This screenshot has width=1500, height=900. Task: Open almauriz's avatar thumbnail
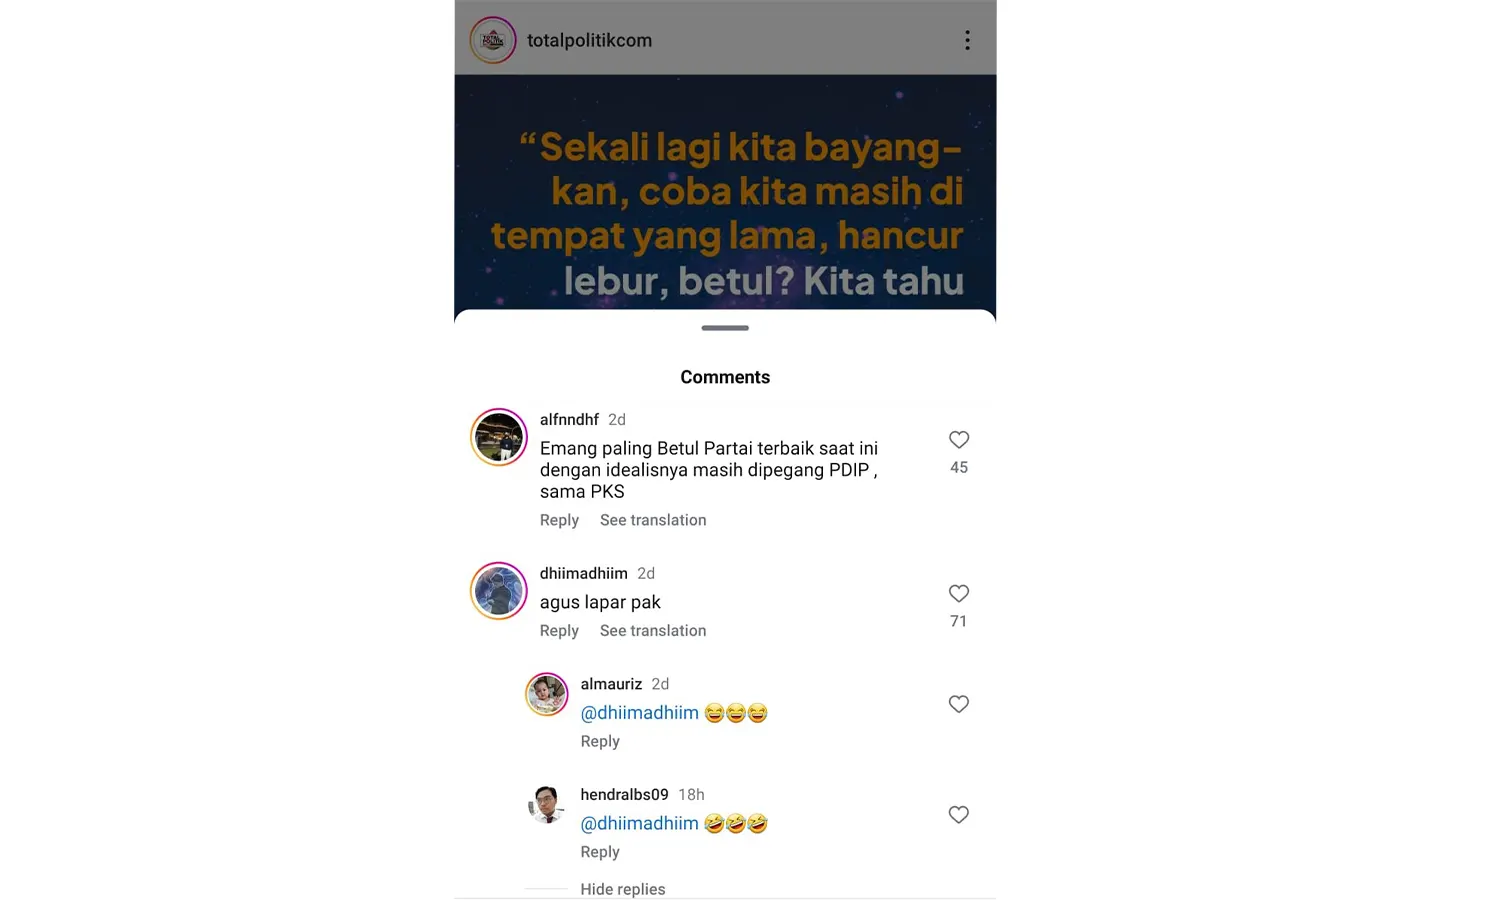(547, 694)
